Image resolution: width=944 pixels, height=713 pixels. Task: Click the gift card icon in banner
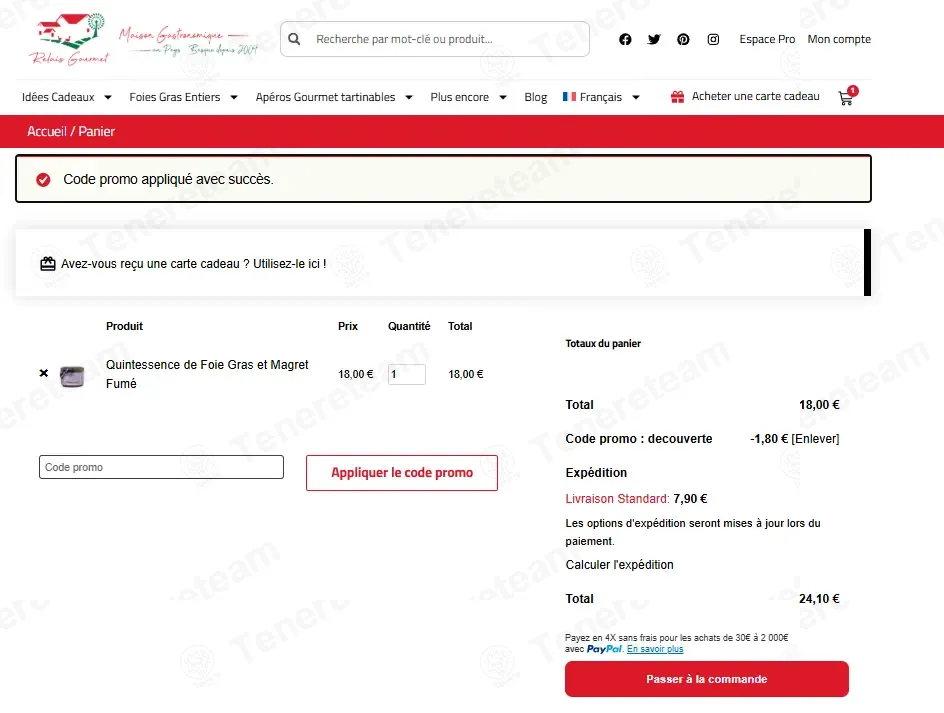[48, 264]
